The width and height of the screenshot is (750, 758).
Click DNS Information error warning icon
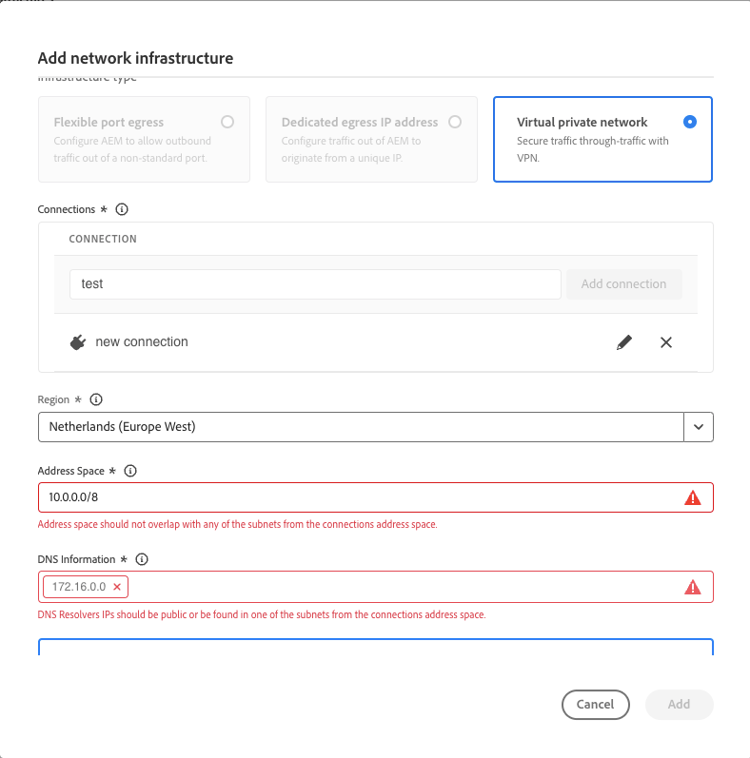click(x=692, y=587)
